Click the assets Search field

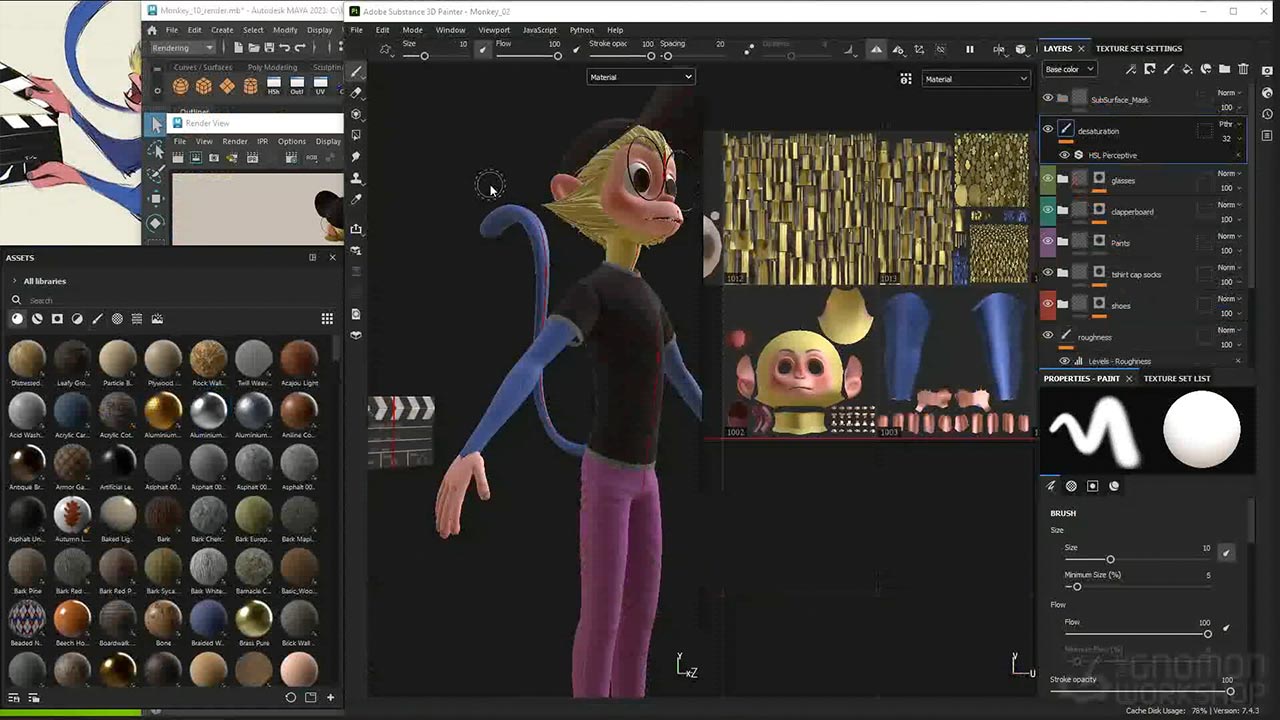(150, 300)
